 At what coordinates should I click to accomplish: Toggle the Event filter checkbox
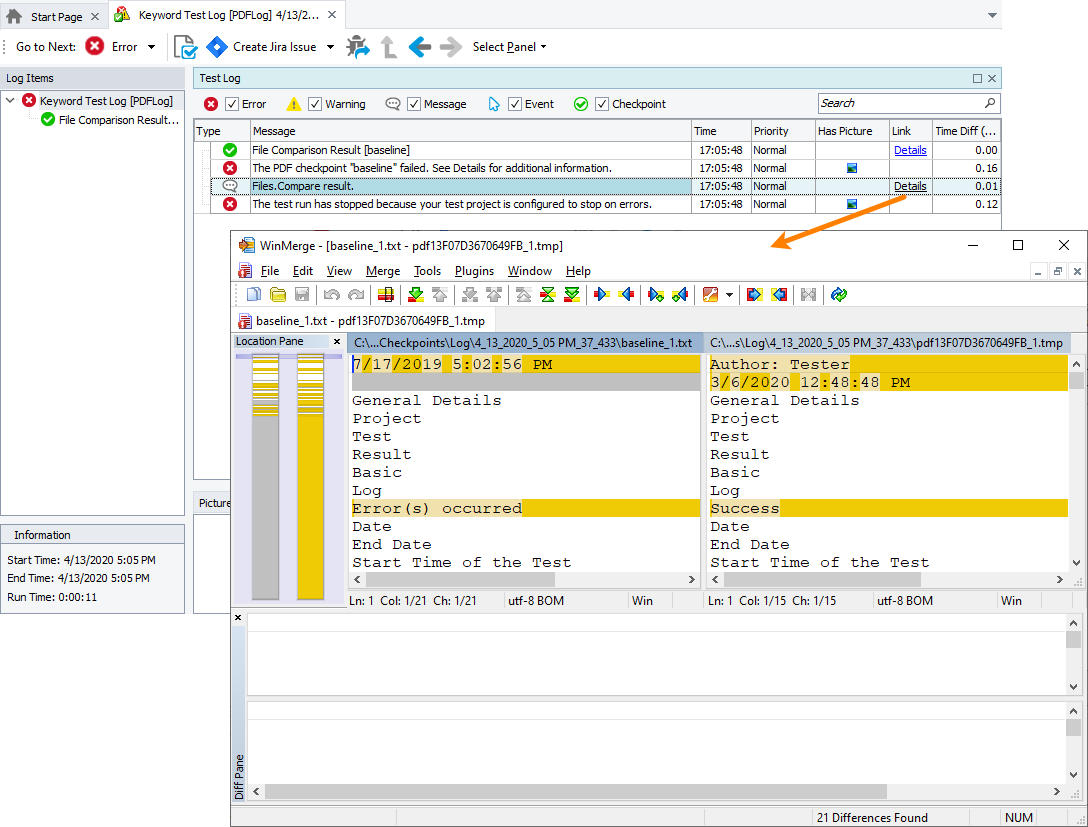click(x=516, y=103)
